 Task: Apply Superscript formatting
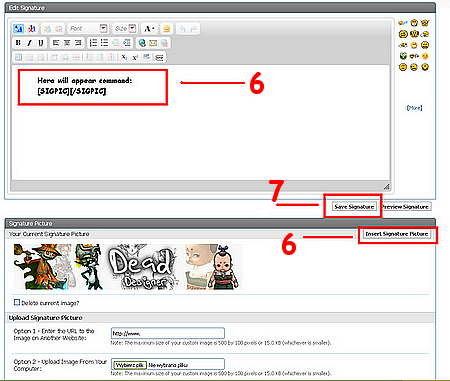point(135,57)
